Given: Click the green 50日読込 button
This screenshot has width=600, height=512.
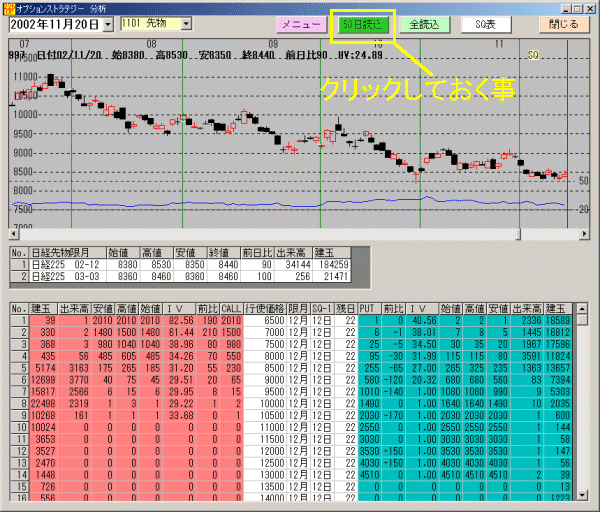Looking at the screenshot, I should [x=362, y=25].
